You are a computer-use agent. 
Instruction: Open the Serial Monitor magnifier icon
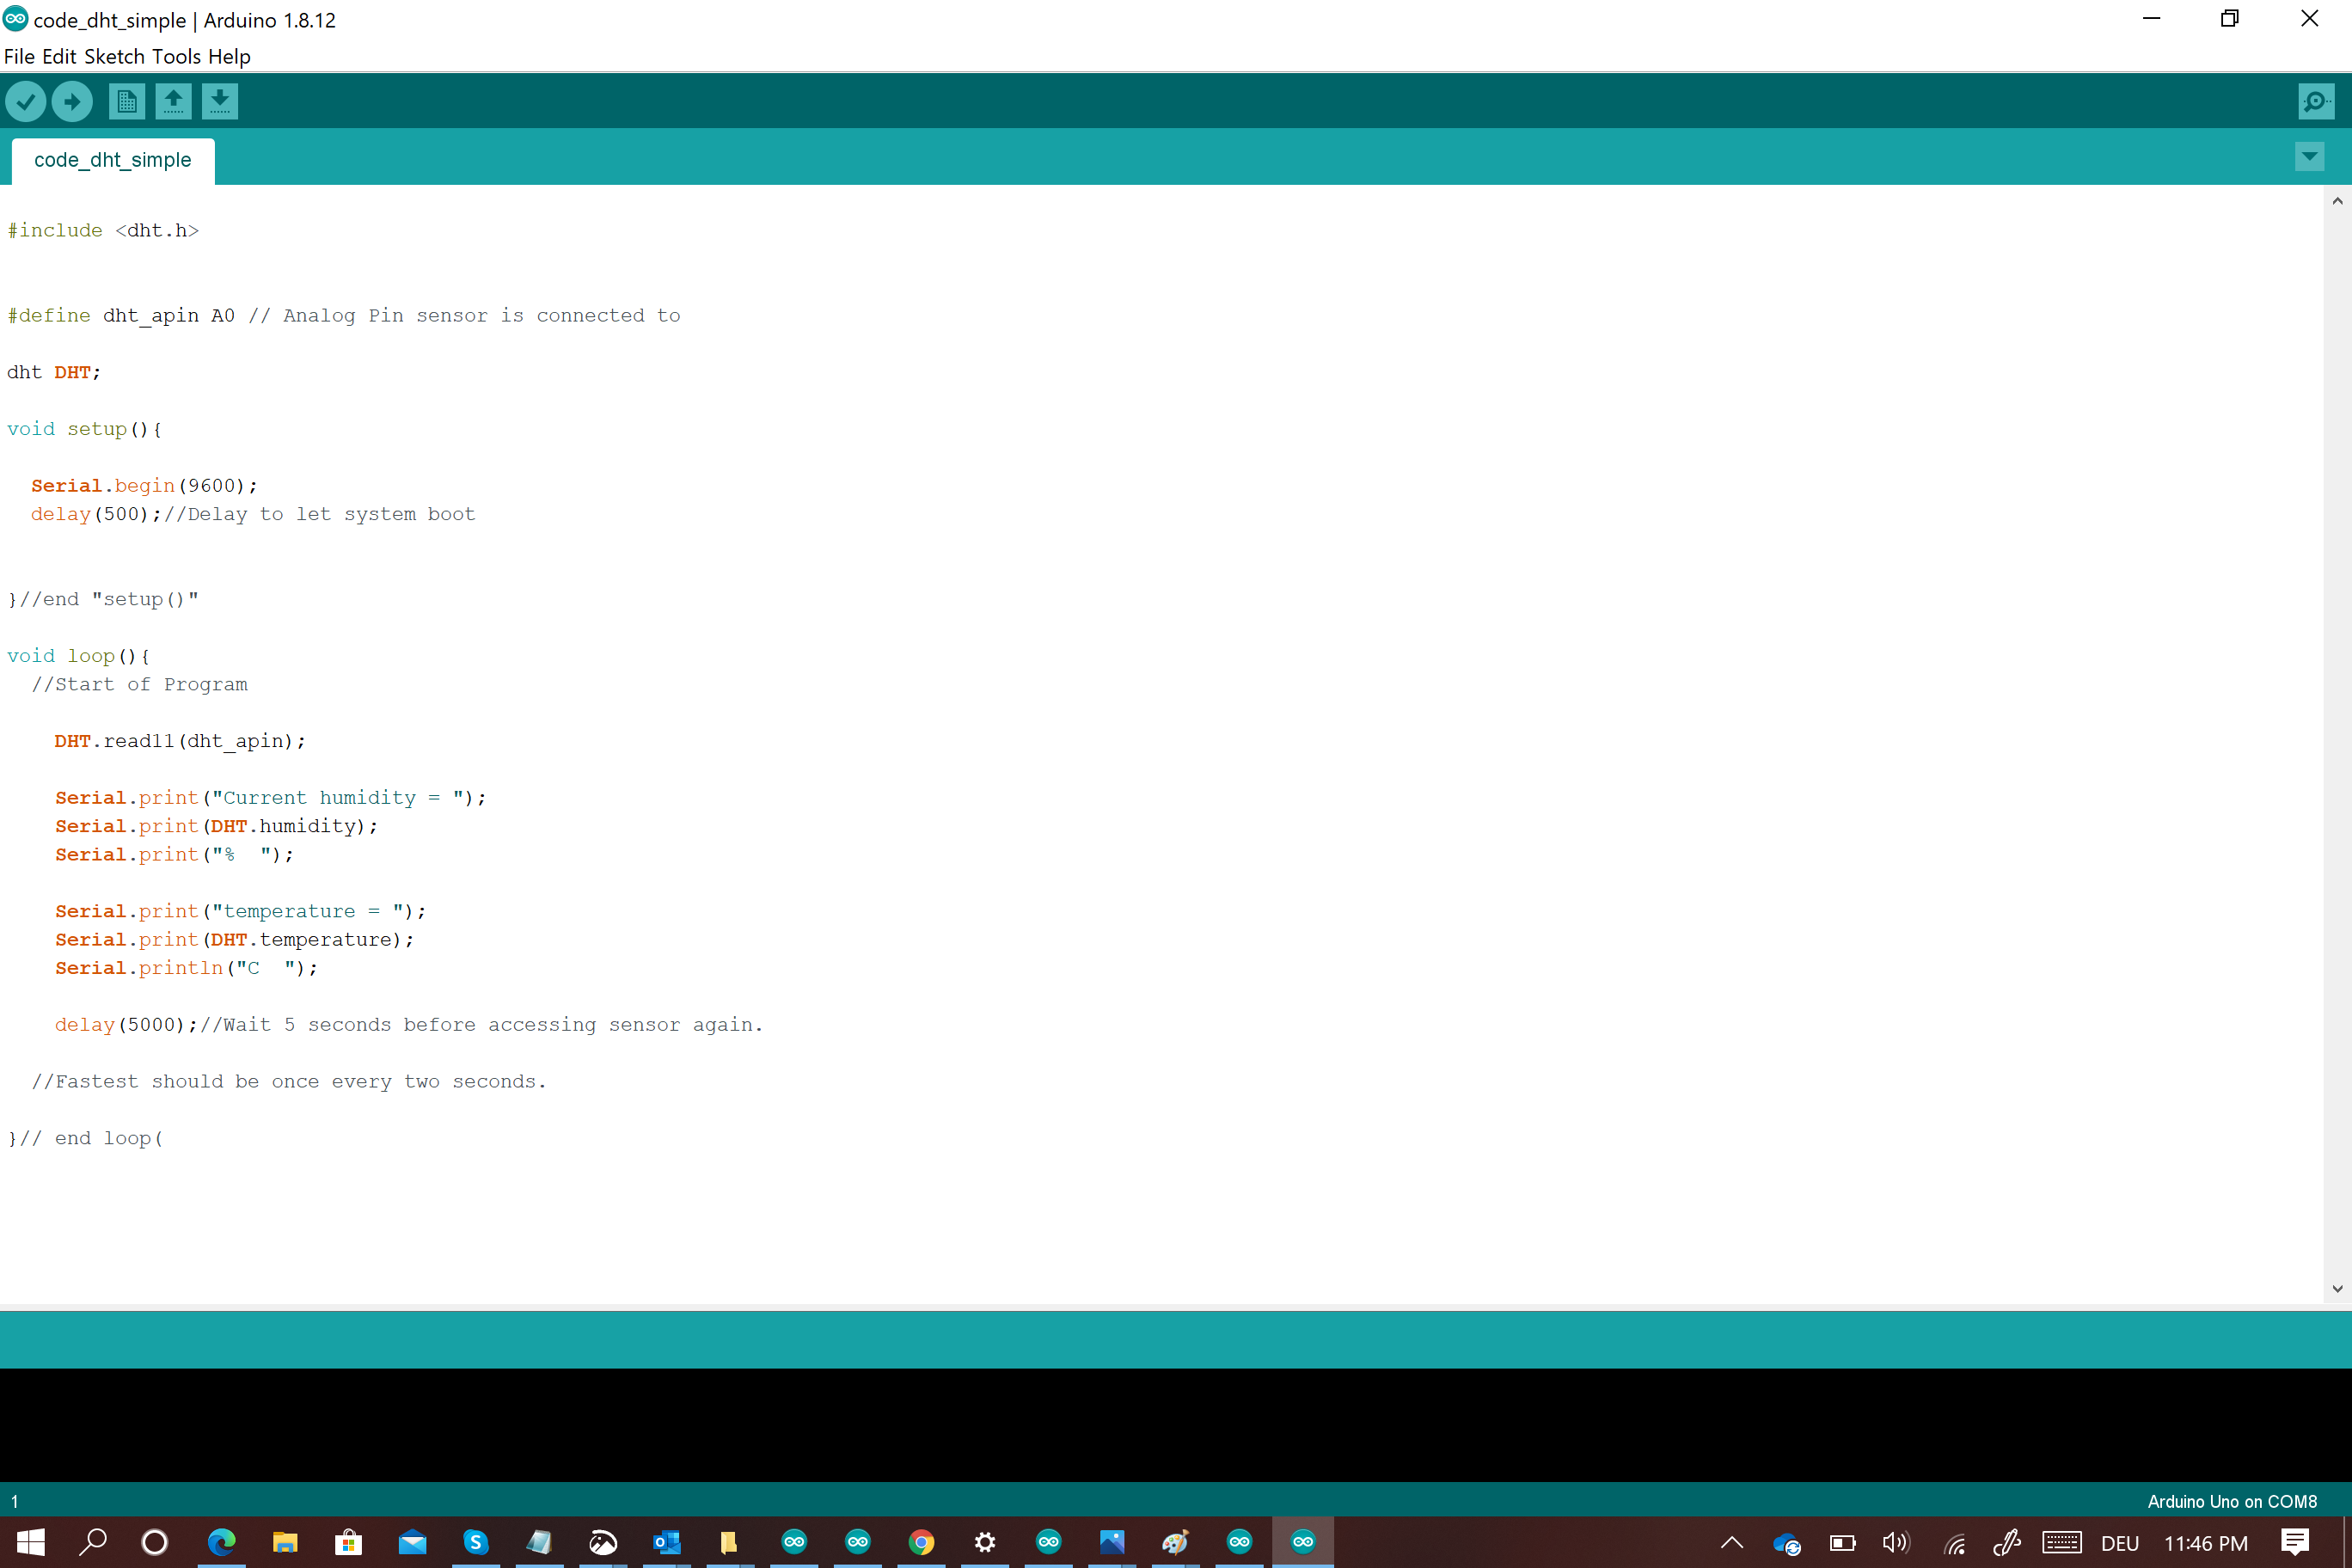(x=2315, y=101)
